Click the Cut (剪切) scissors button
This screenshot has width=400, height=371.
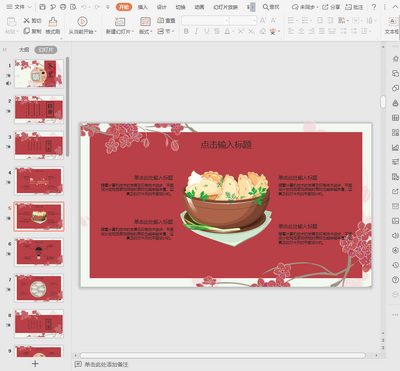[32, 21]
